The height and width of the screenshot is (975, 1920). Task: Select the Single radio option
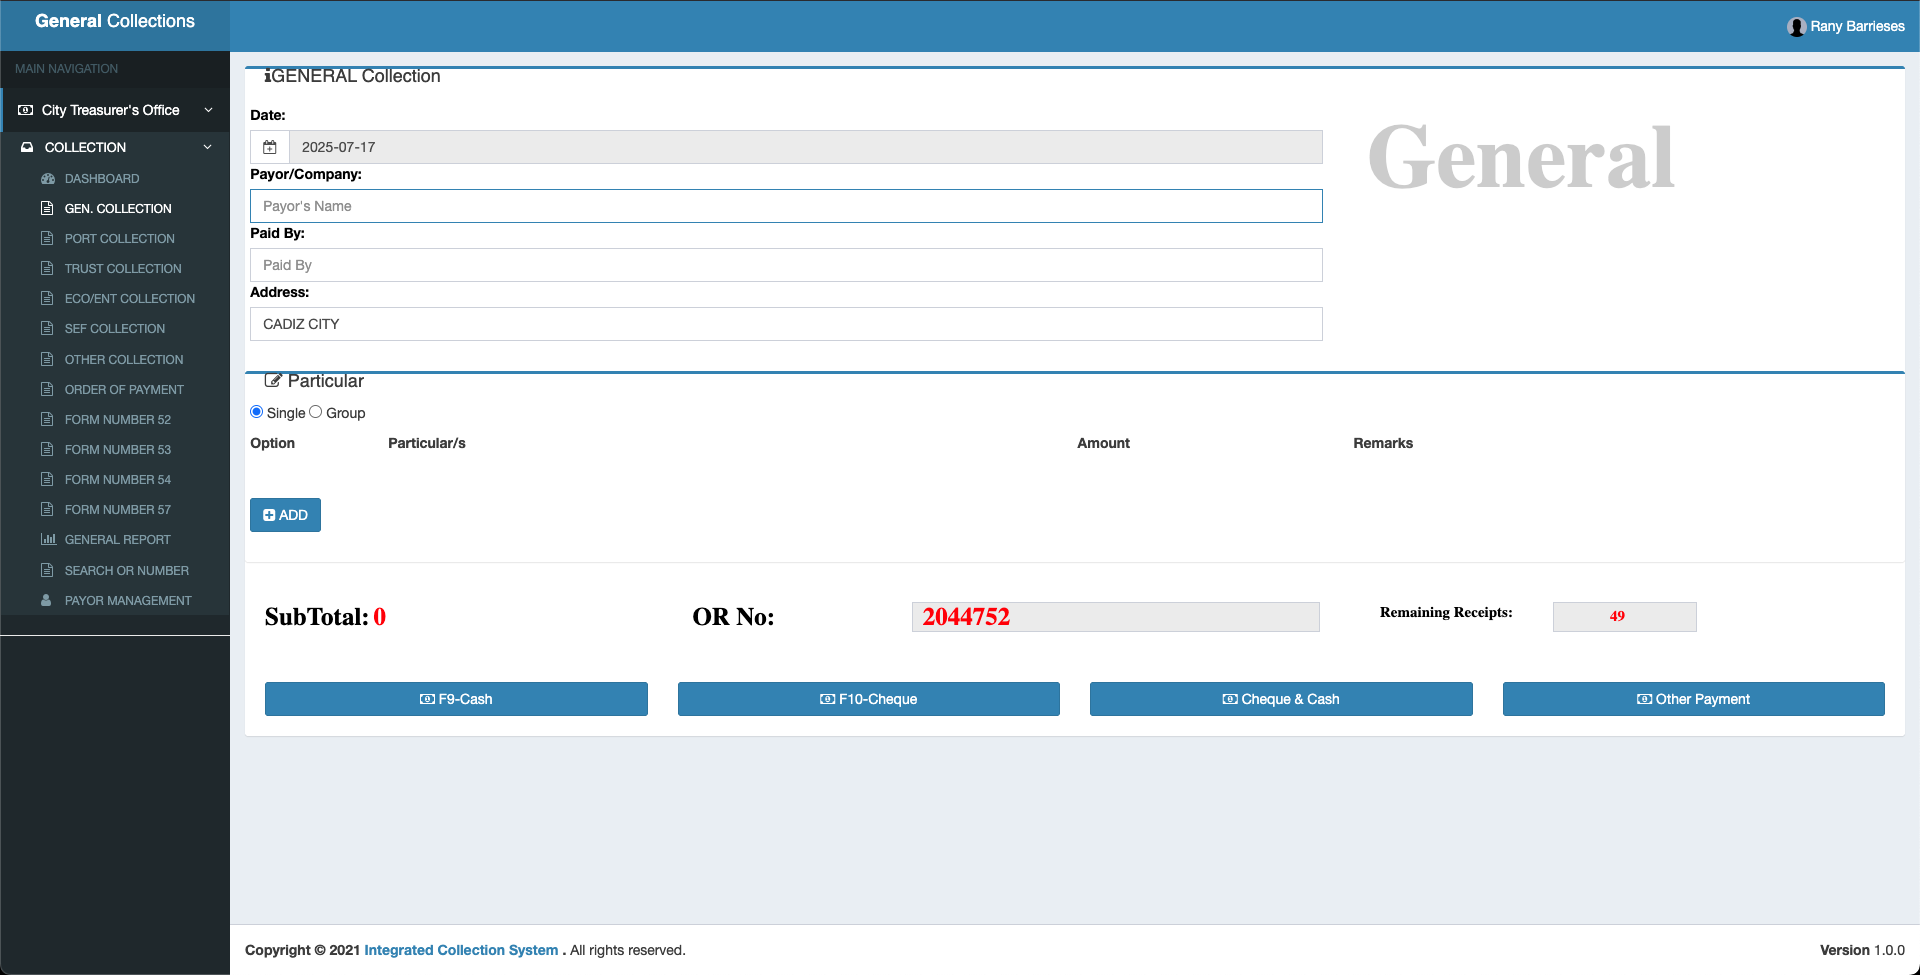pos(257,412)
